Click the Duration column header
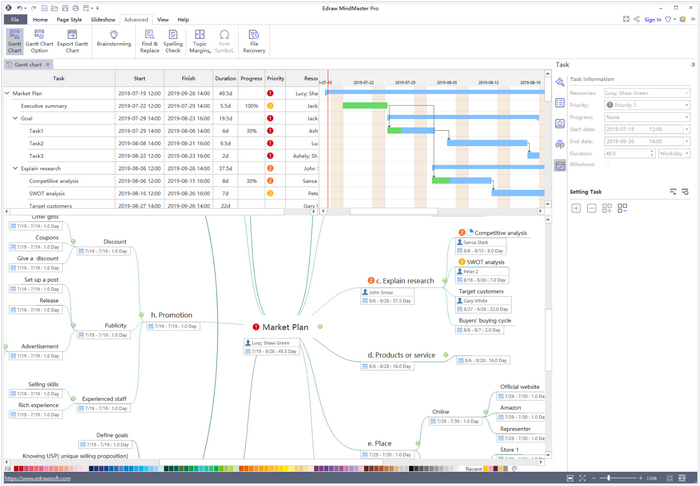The width and height of the screenshot is (700, 486). [x=225, y=78]
